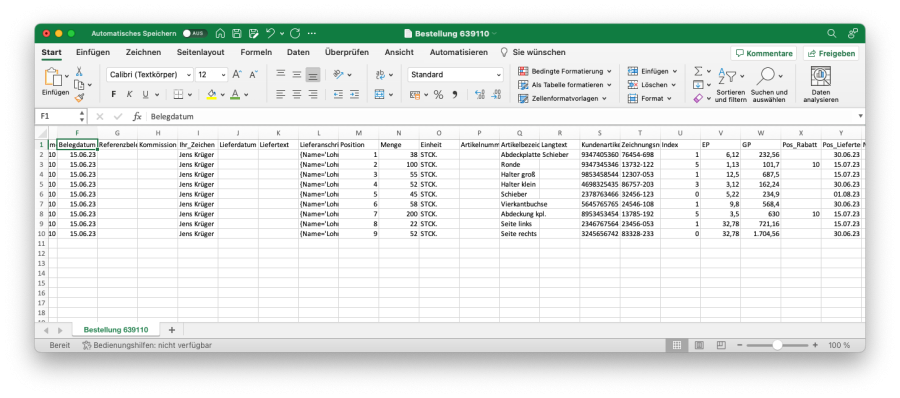Open the Daten ribbon tab
This screenshot has height=398, width=900.
tap(298, 52)
